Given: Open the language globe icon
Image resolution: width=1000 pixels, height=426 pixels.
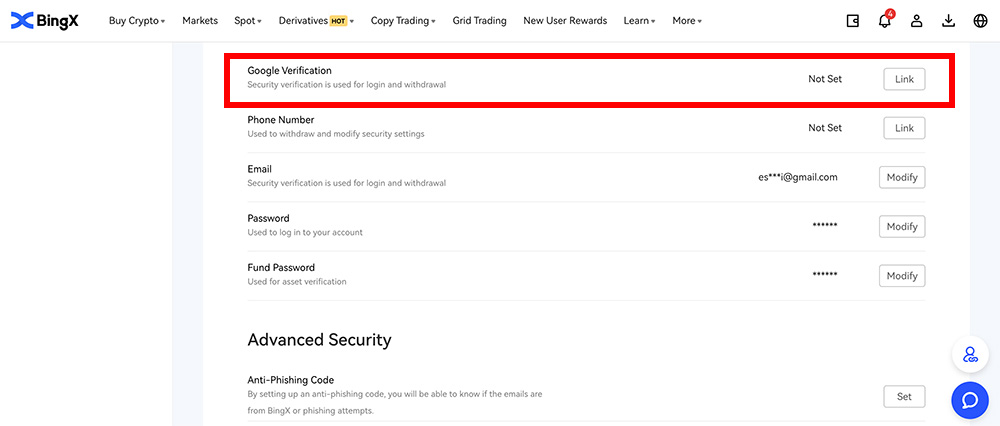Looking at the screenshot, I should 980,21.
